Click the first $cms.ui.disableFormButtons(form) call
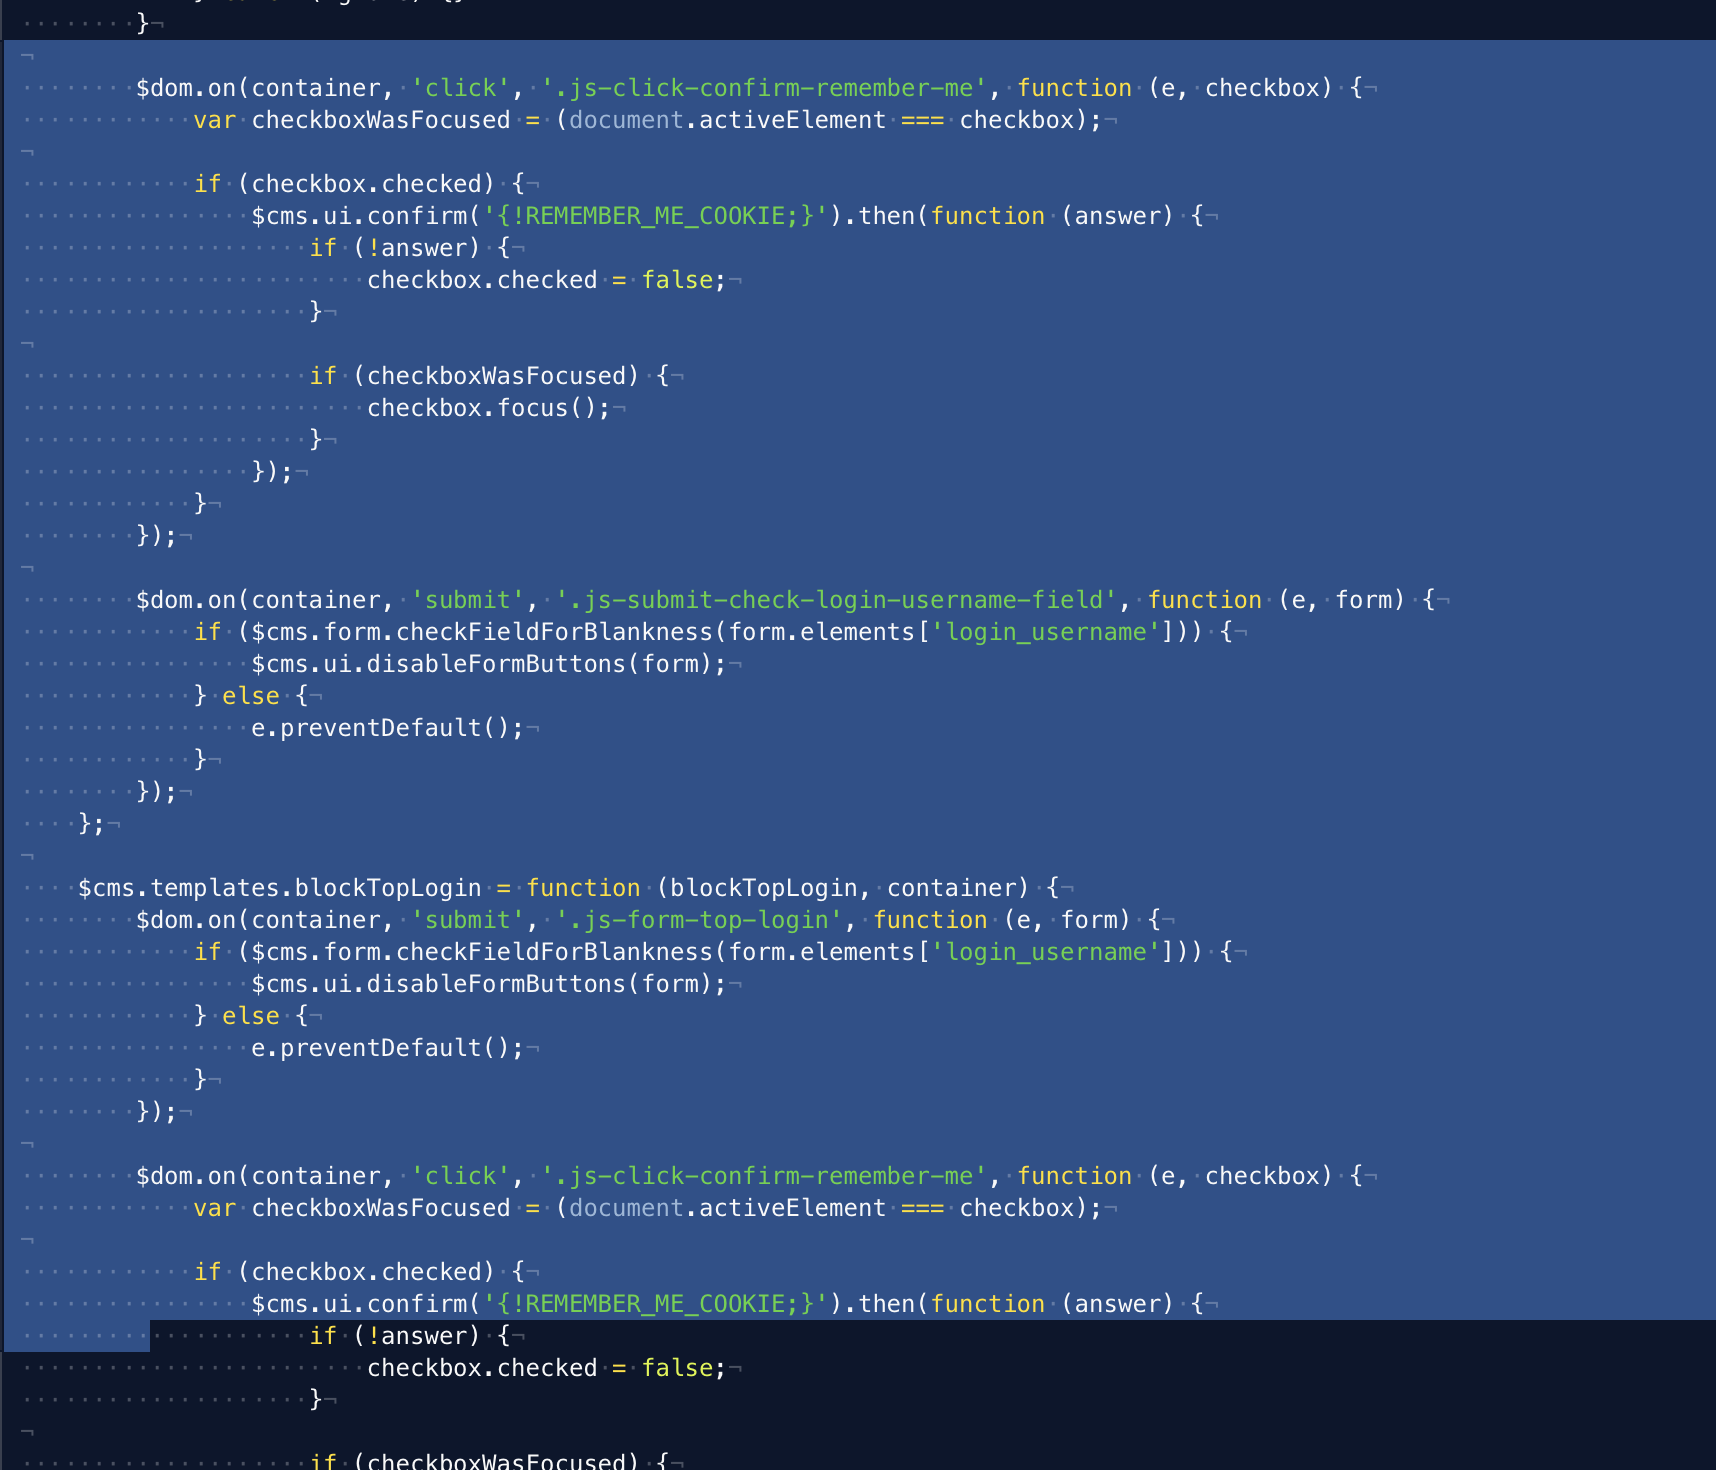Viewport: 1716px width, 1470px height. point(488,664)
